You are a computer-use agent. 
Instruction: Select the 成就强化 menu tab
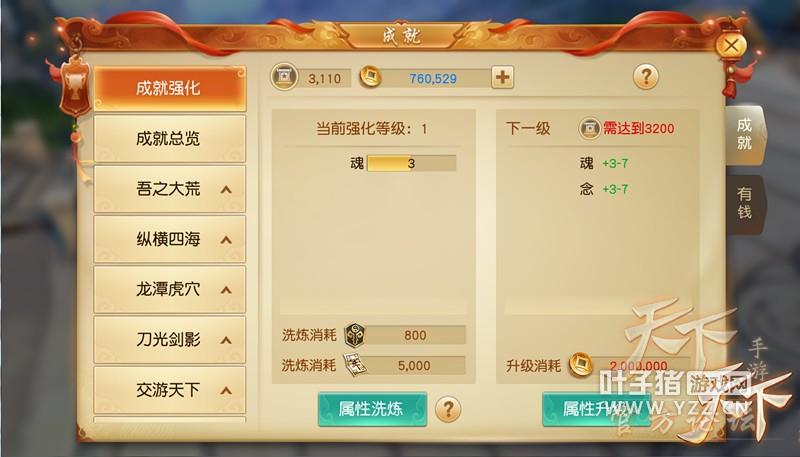click(x=169, y=88)
